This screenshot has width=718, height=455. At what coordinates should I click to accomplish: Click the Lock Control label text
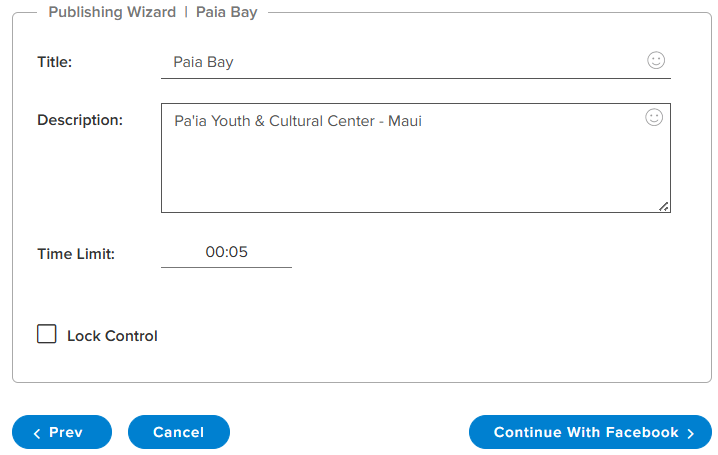click(112, 336)
